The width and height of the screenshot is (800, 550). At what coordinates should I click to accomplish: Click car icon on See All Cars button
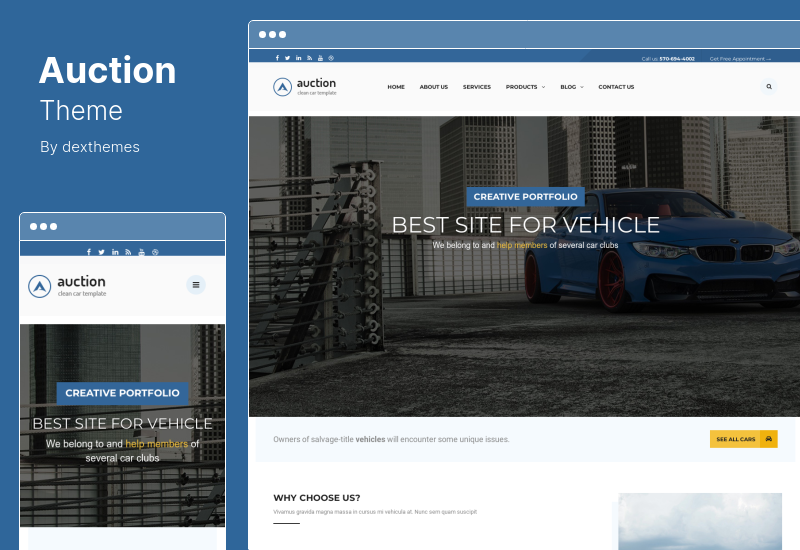pyautogui.click(x=769, y=439)
